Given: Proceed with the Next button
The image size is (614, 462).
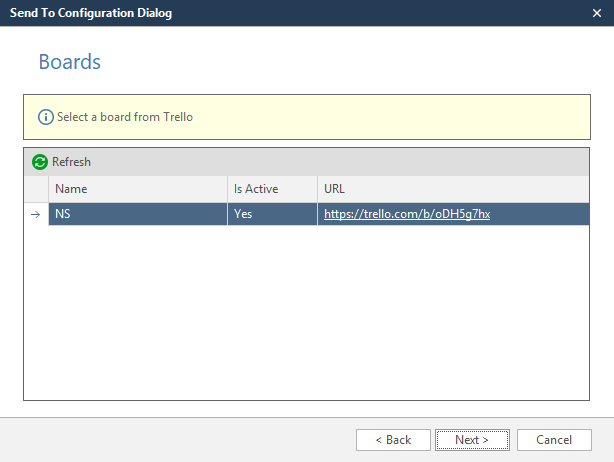Looking at the screenshot, I should coord(472,440).
